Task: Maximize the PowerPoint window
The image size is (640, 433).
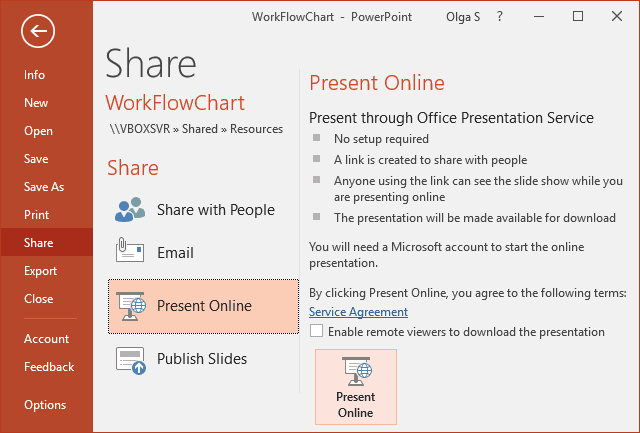Action: (578, 17)
